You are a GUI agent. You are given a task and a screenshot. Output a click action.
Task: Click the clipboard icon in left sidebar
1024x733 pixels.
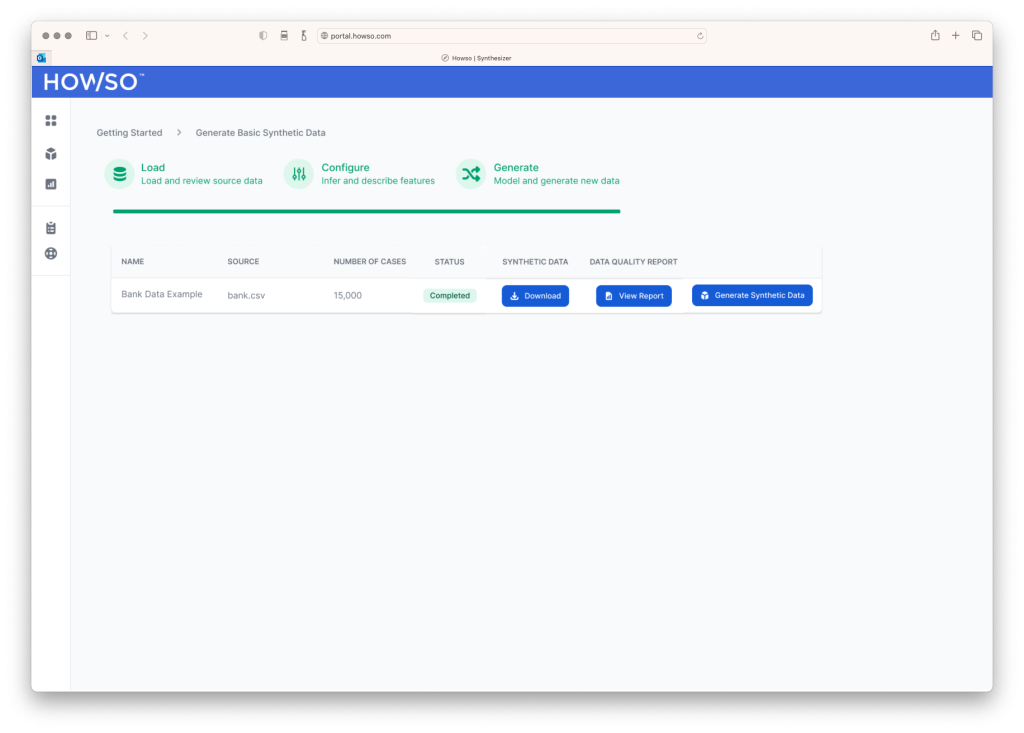[51, 228]
